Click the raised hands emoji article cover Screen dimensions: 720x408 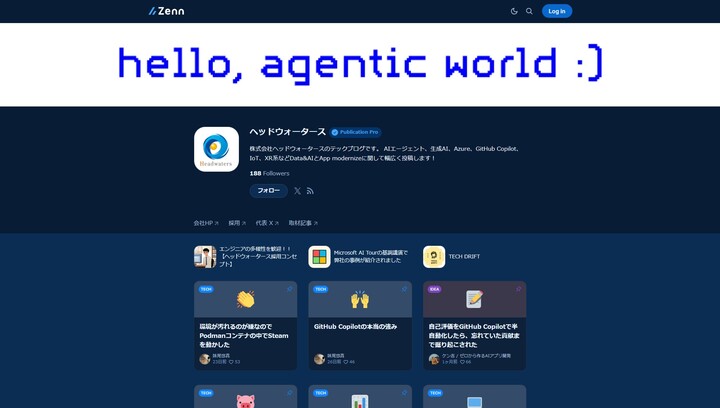coord(360,299)
